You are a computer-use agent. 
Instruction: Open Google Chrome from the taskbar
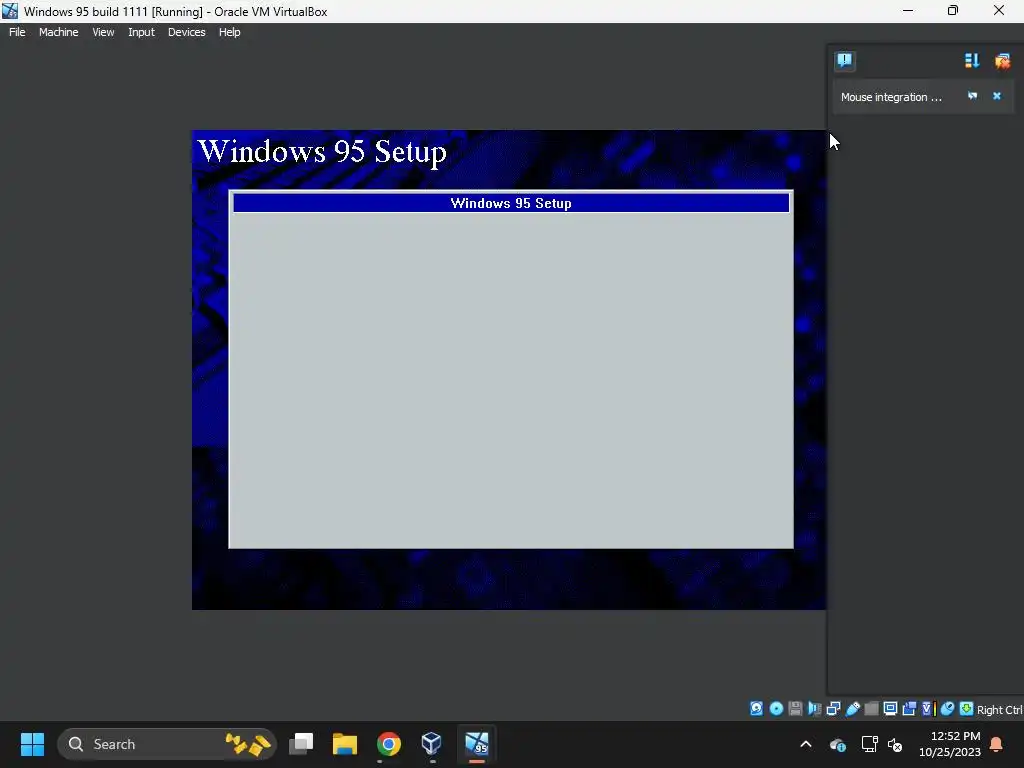tap(389, 744)
